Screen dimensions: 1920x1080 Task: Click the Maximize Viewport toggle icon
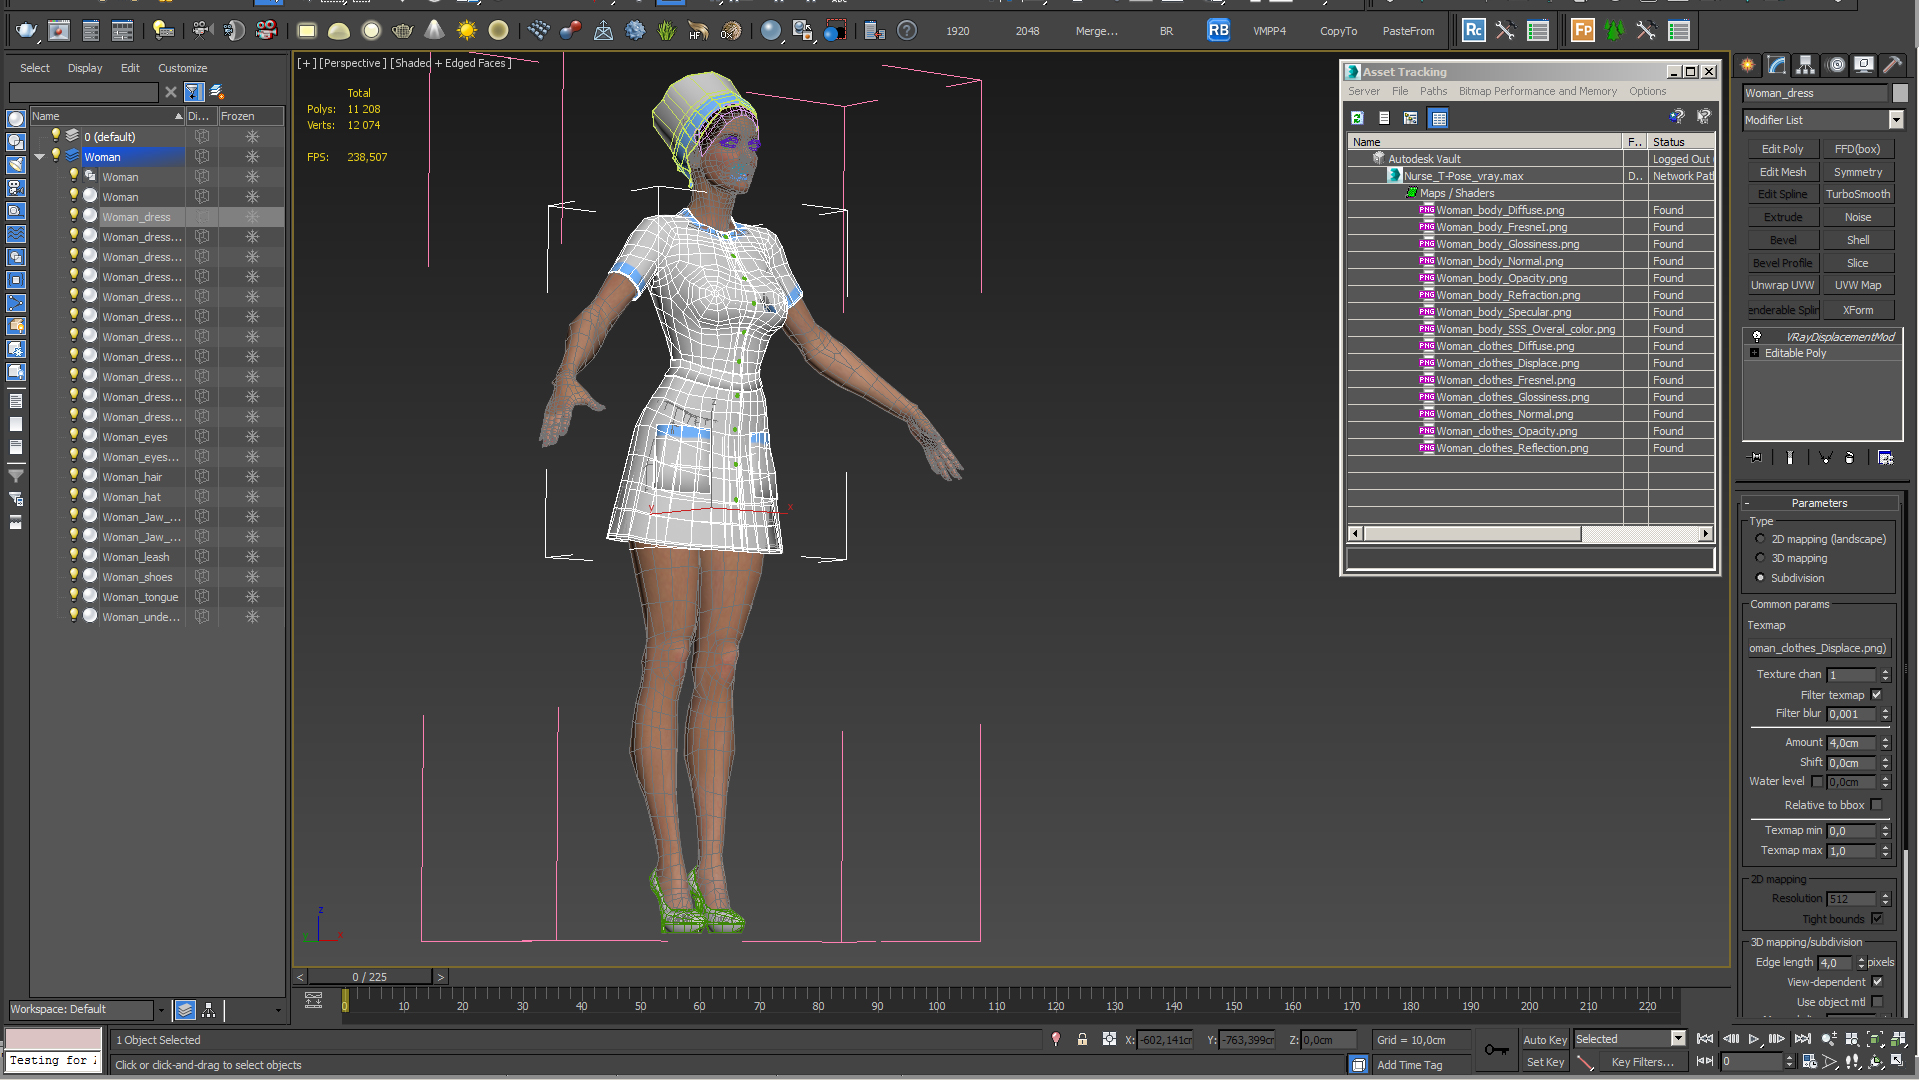point(1897,1062)
